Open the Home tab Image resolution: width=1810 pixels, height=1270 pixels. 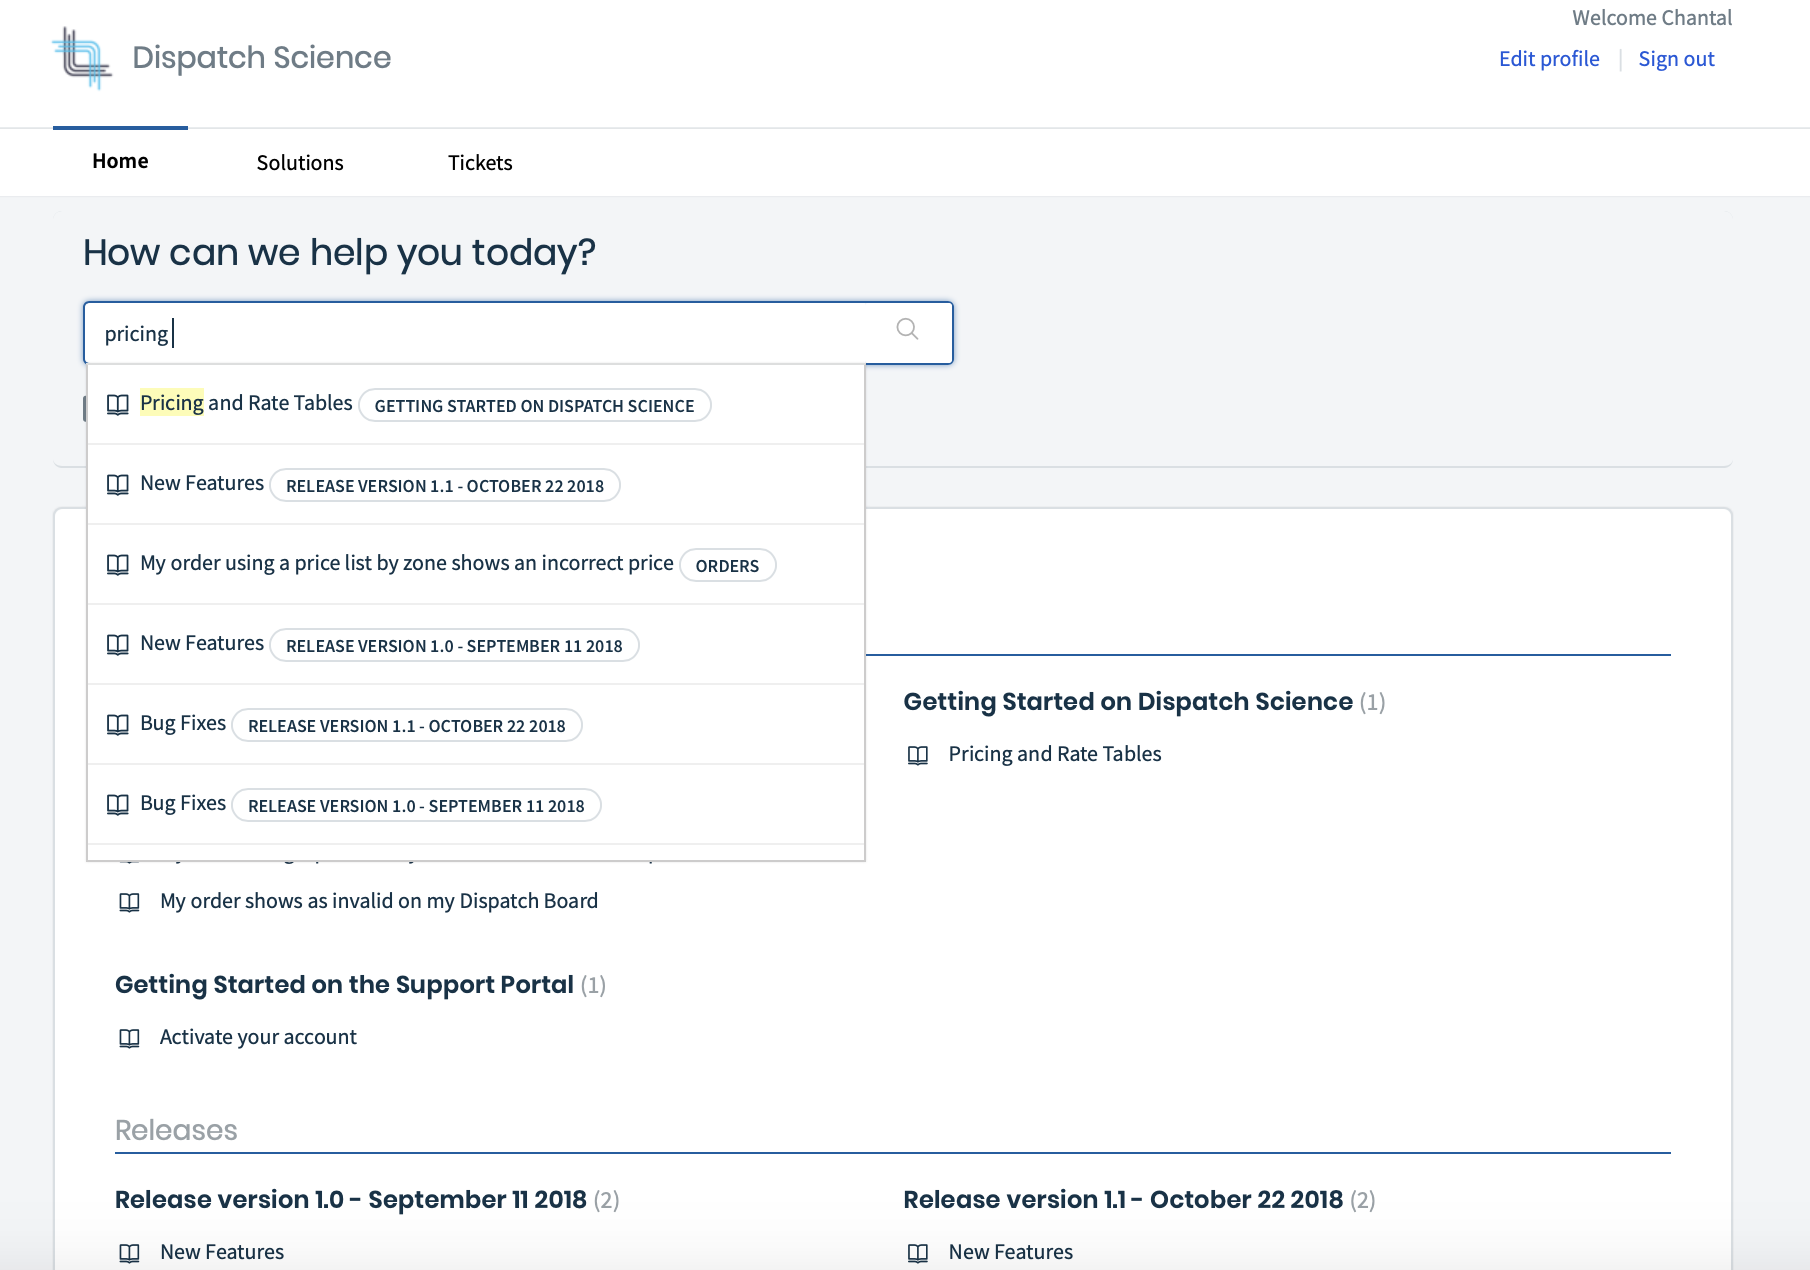(x=120, y=161)
